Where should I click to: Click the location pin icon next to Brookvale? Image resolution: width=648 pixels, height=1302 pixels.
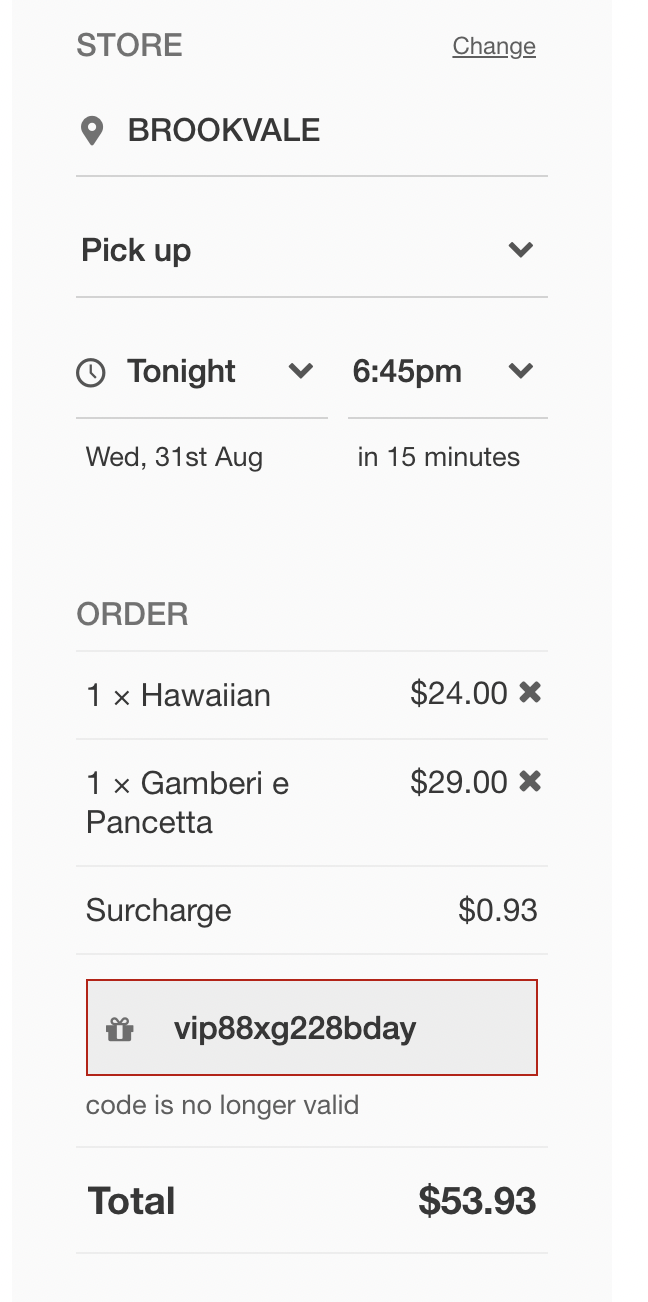tap(92, 131)
